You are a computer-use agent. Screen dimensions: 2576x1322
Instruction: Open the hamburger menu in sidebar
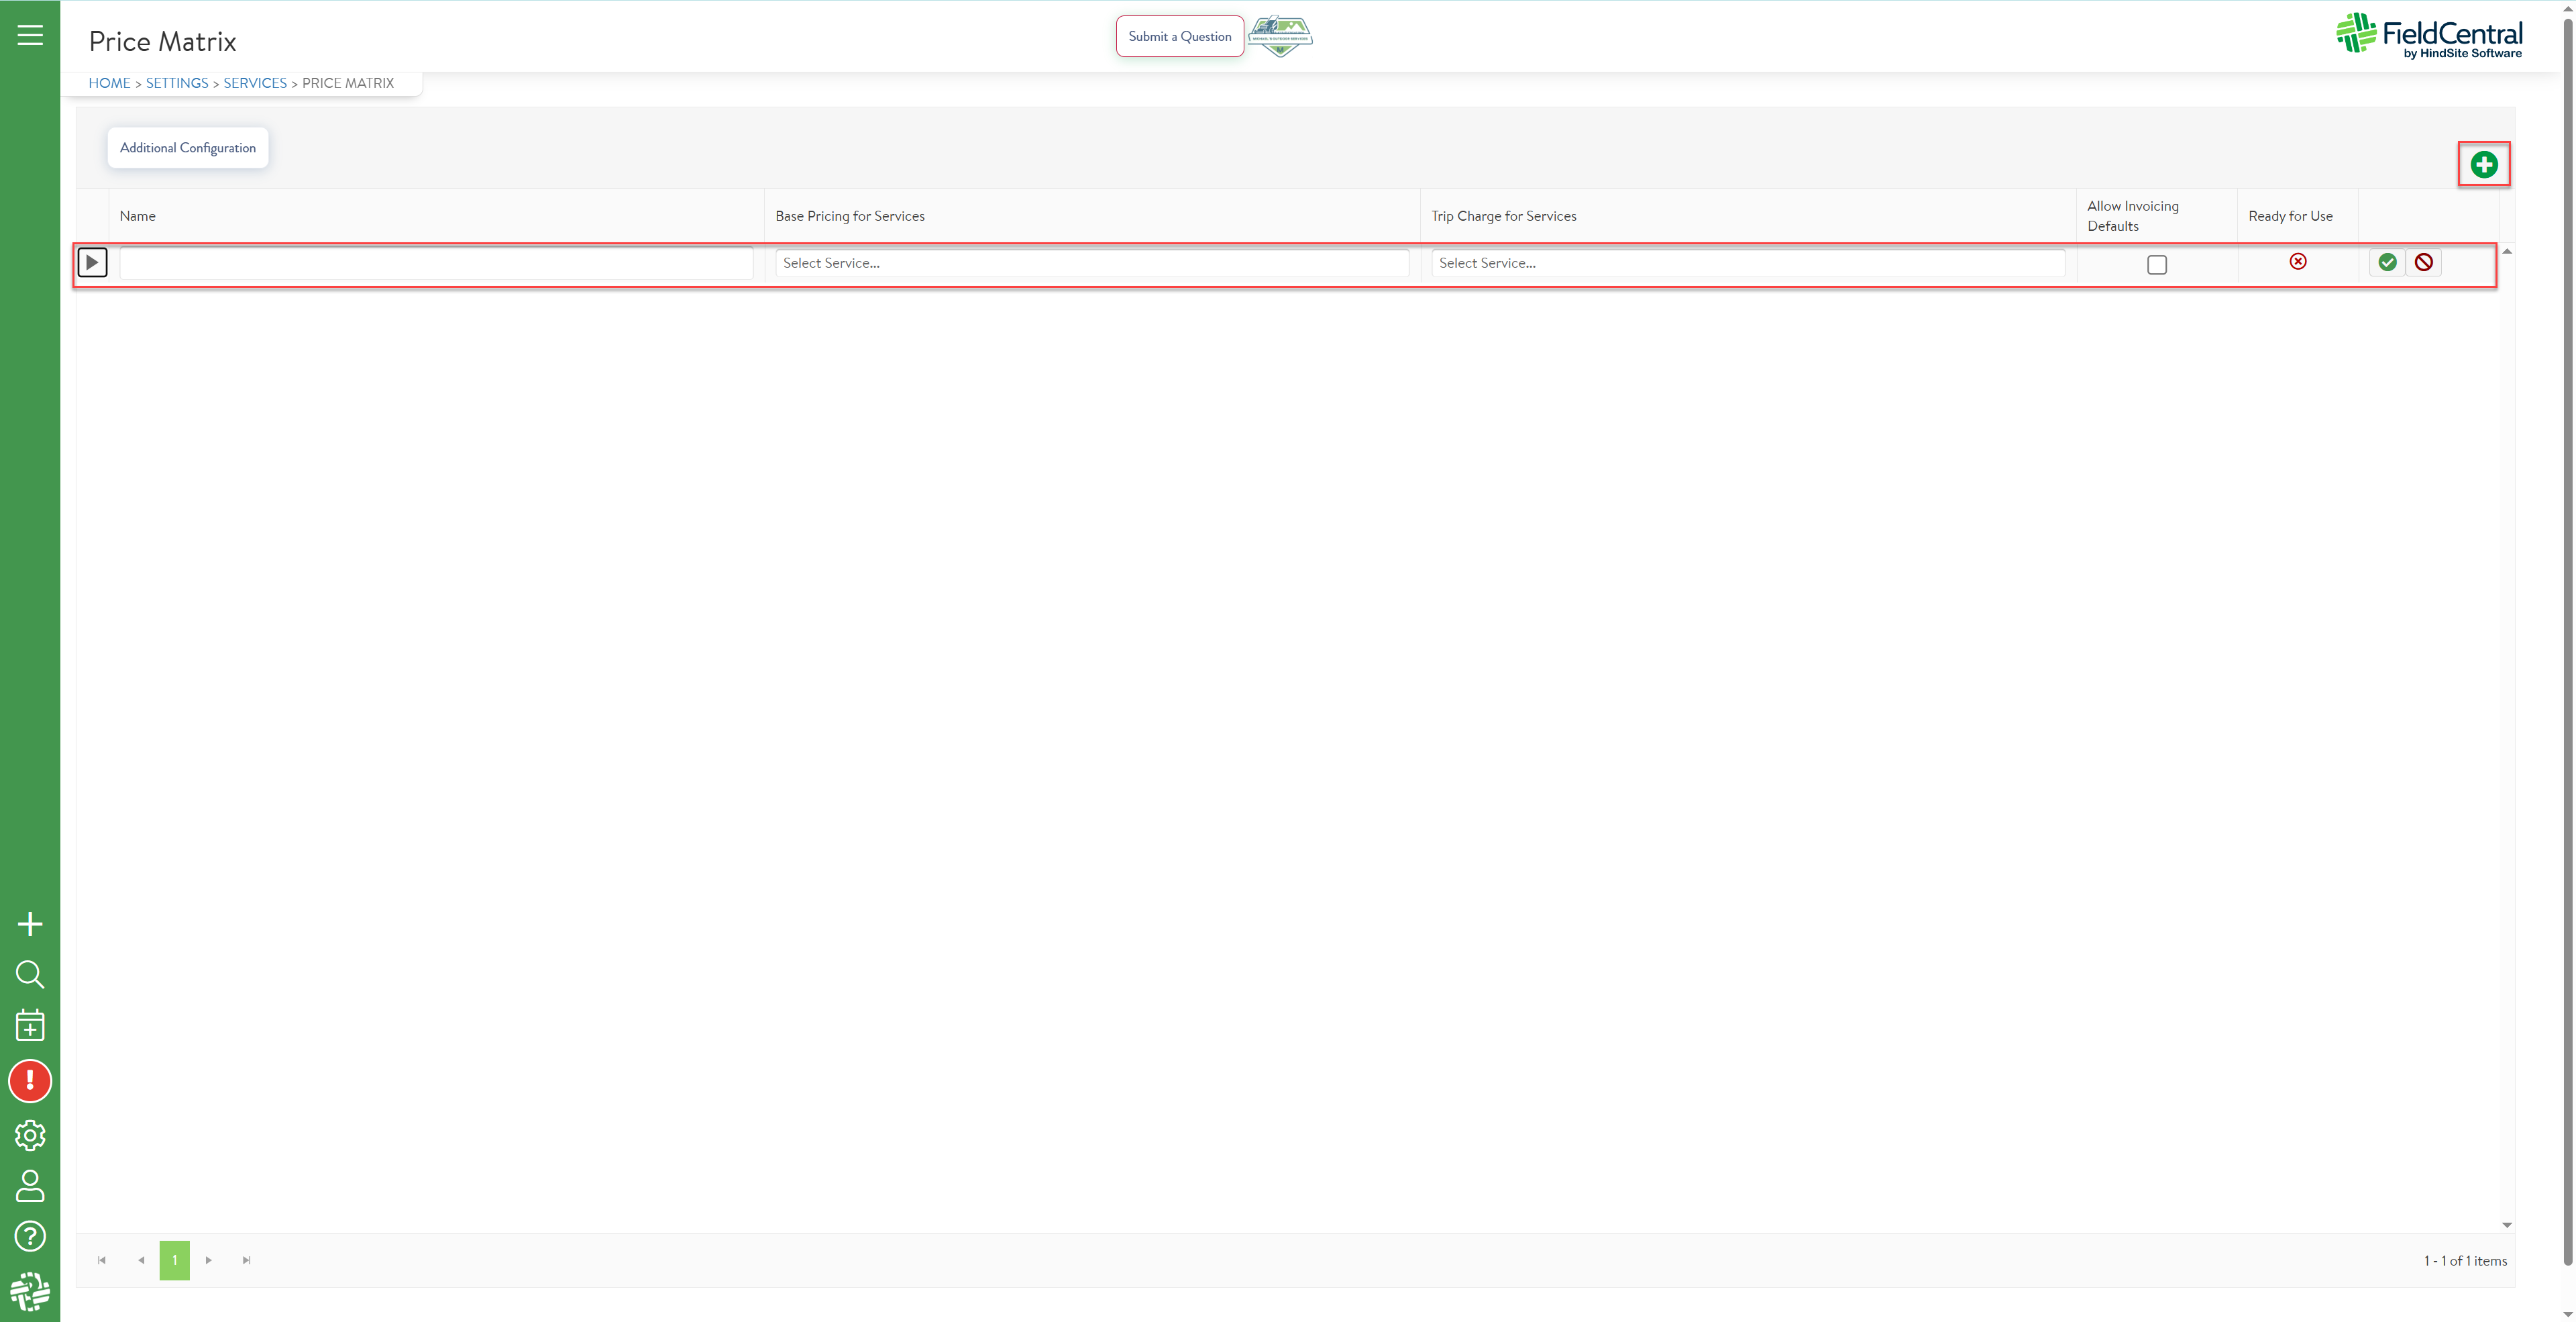[x=30, y=36]
